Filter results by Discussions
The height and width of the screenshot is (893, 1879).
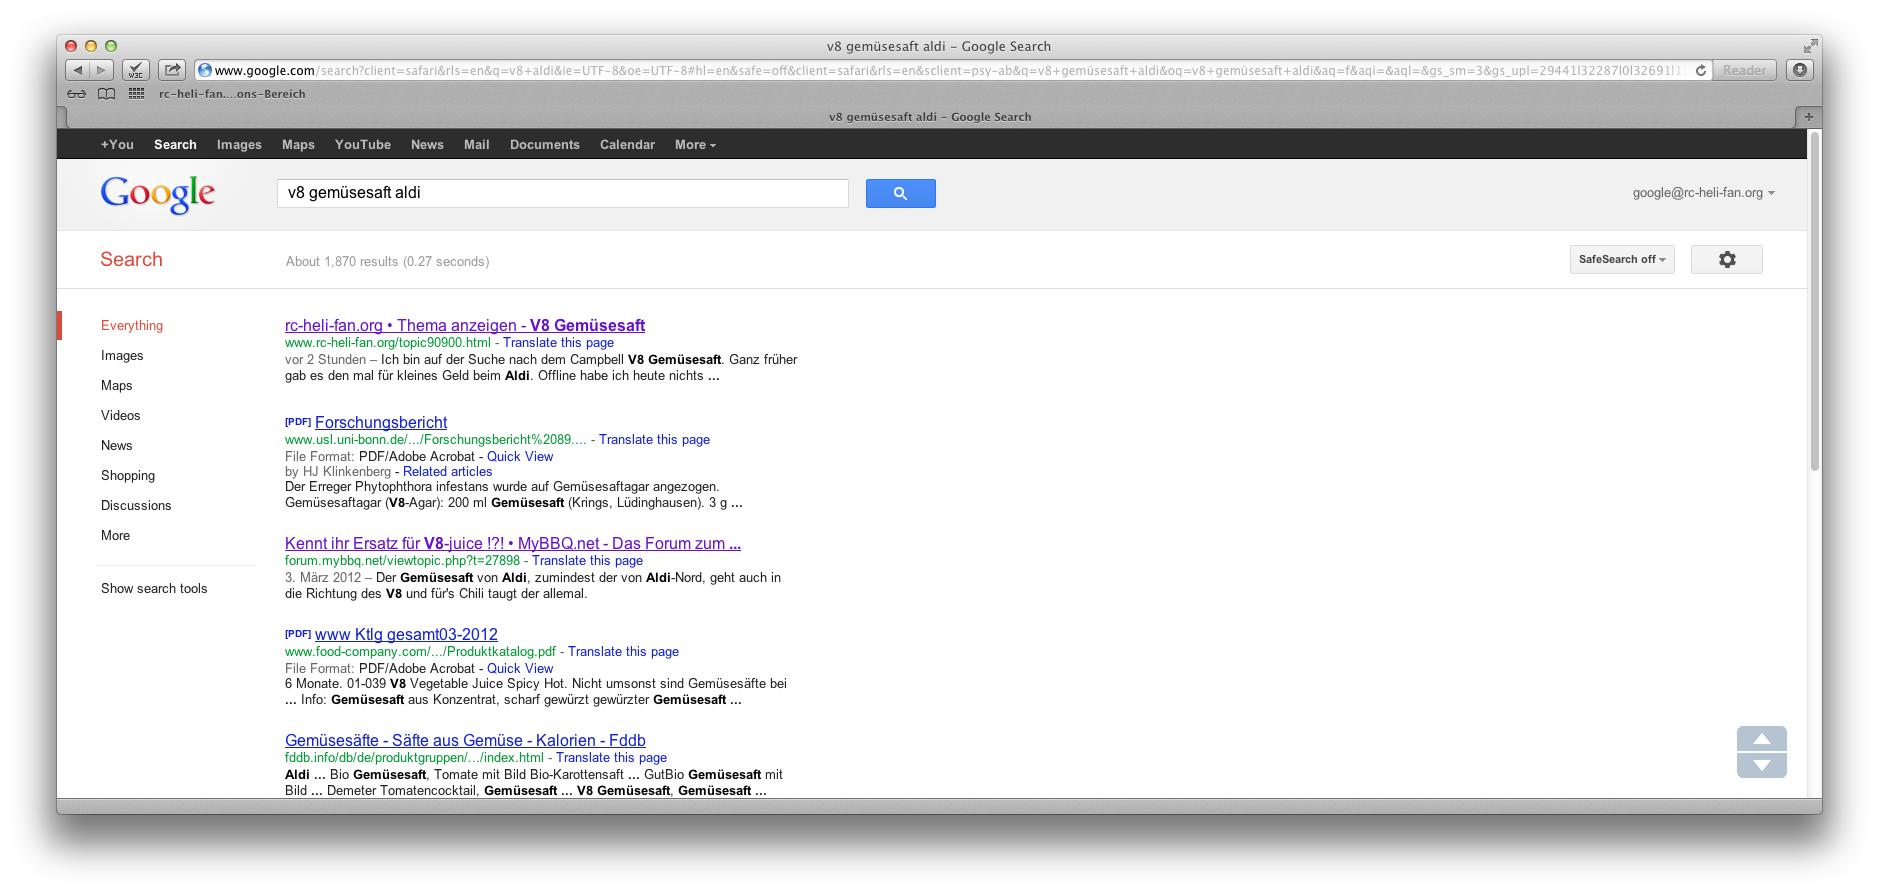click(x=136, y=506)
